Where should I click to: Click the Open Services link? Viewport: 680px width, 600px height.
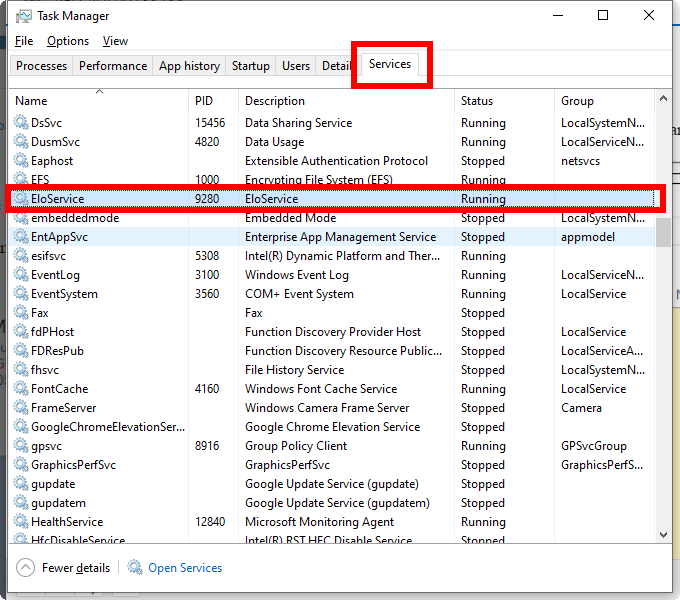pyautogui.click(x=185, y=568)
